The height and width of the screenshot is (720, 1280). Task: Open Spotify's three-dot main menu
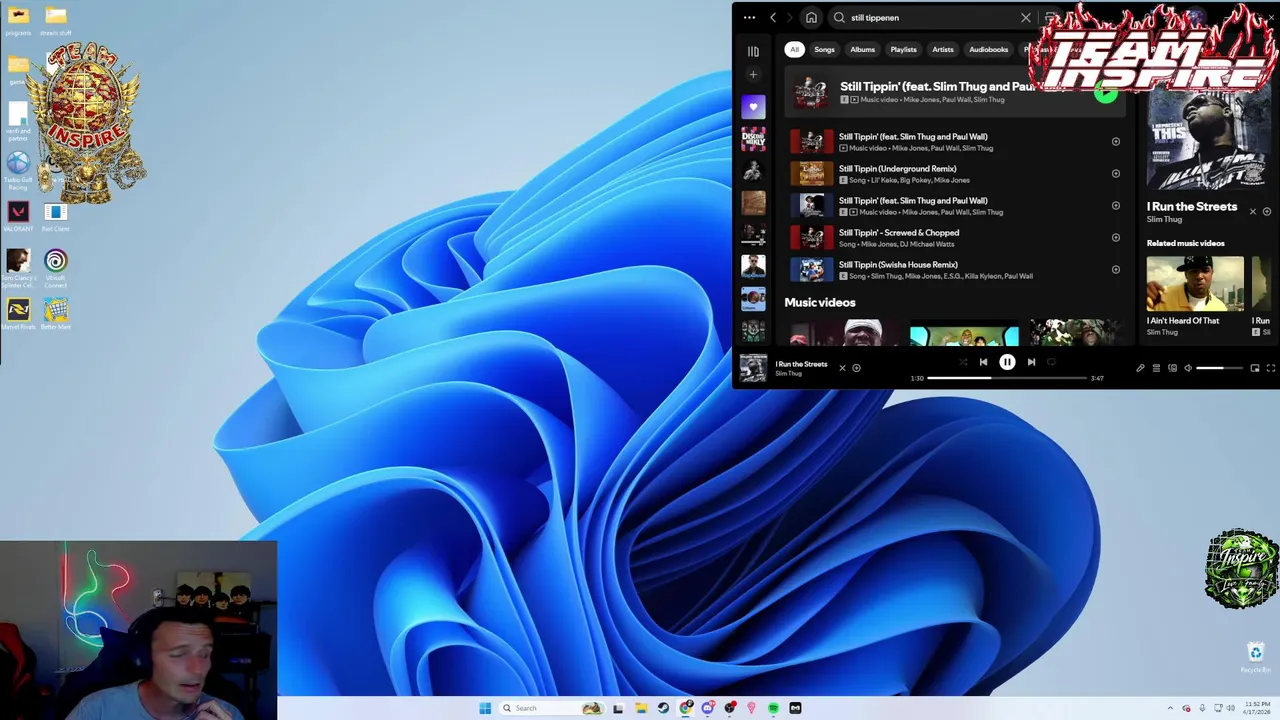tap(749, 17)
